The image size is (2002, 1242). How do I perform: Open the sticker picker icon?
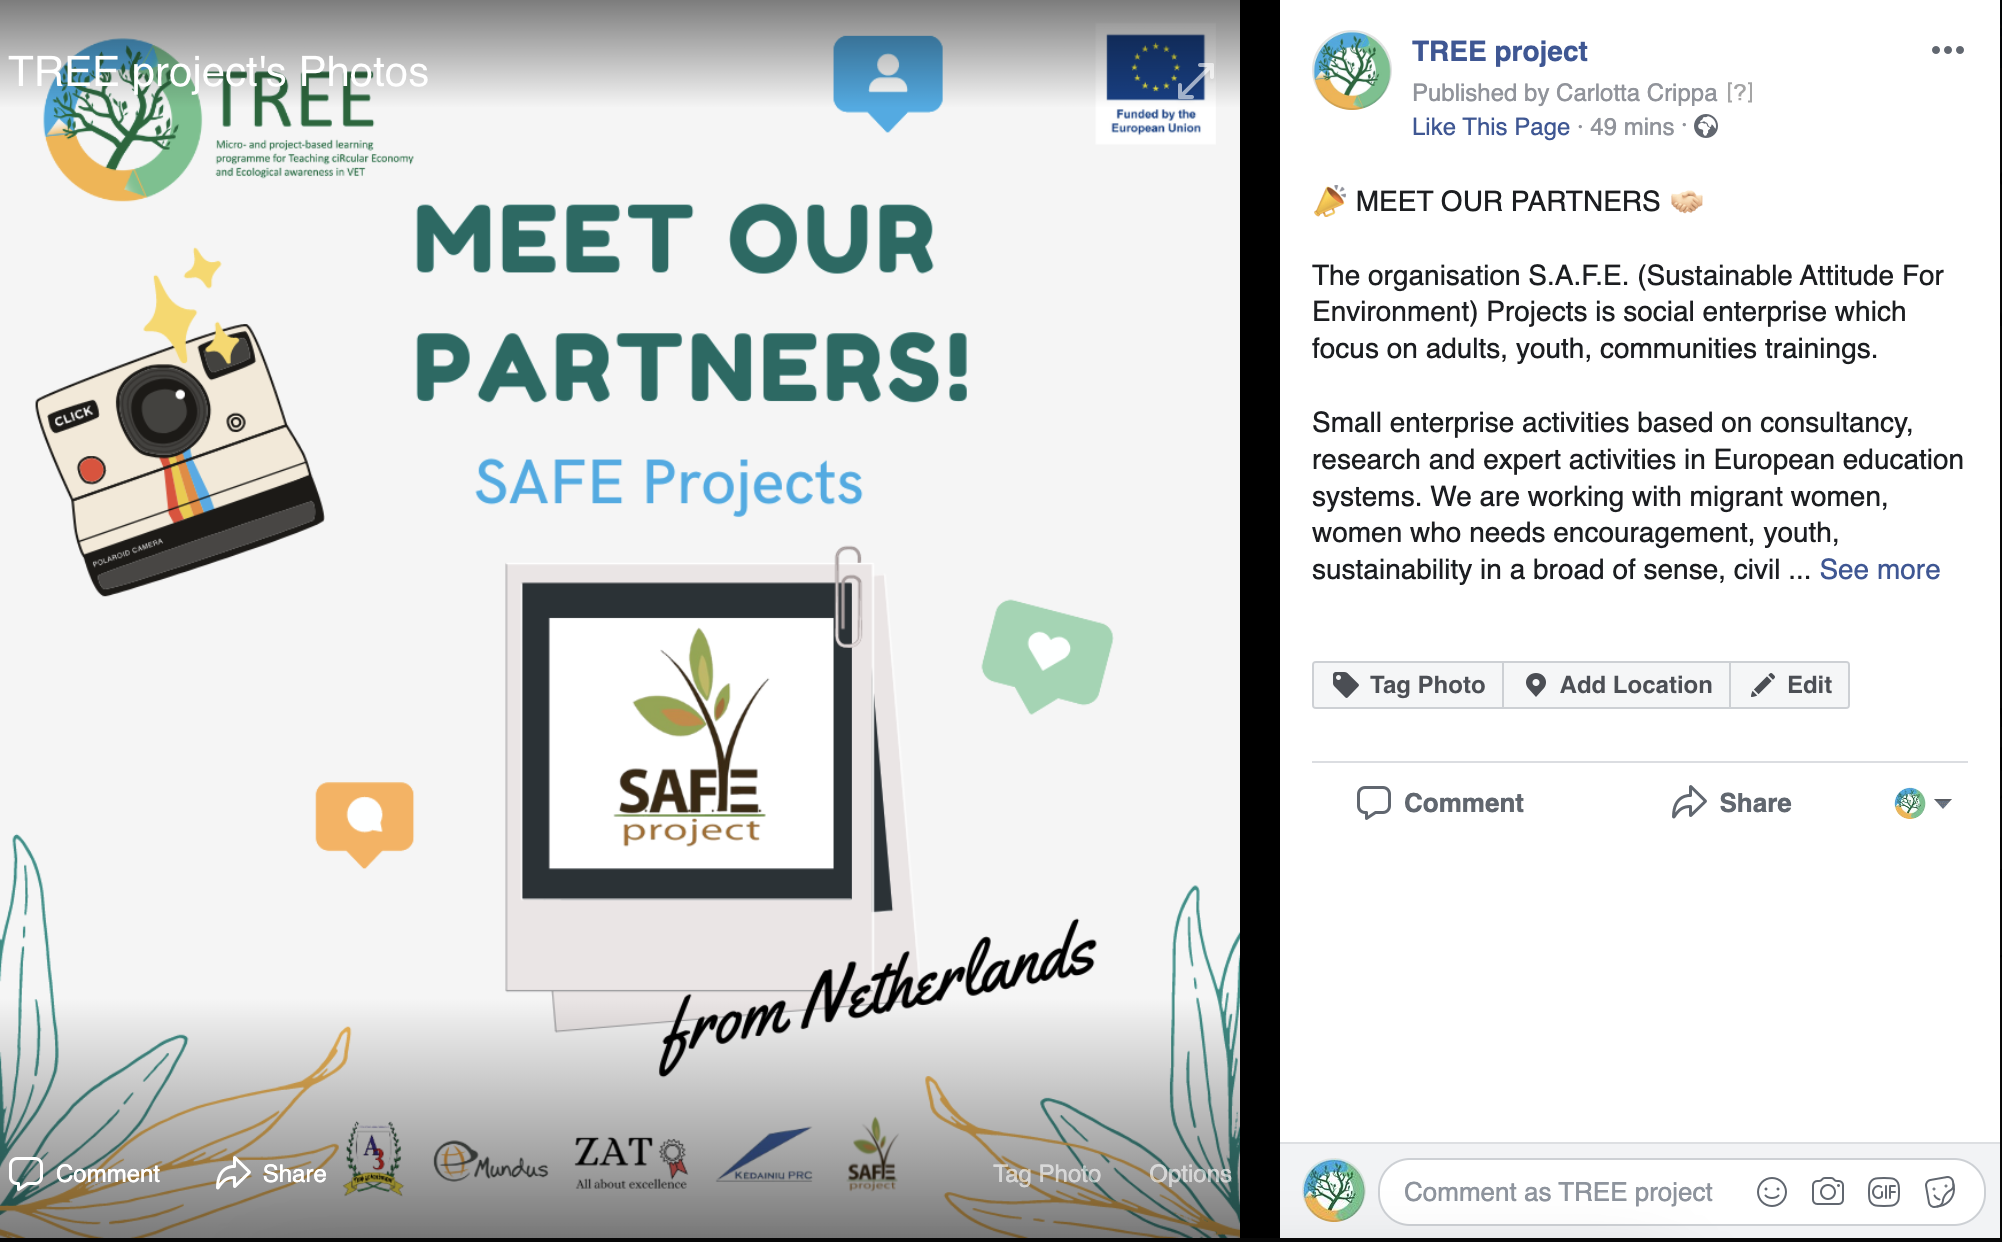1939,1191
